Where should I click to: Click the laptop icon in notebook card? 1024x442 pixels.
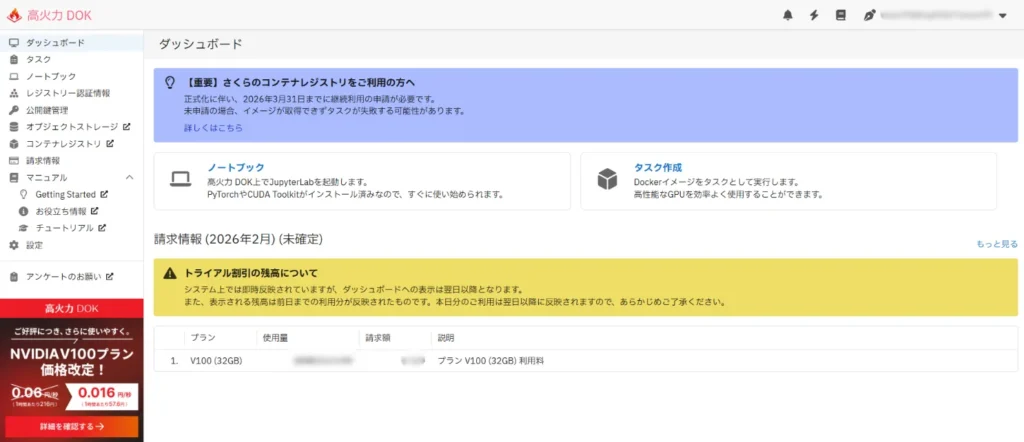tap(180, 180)
